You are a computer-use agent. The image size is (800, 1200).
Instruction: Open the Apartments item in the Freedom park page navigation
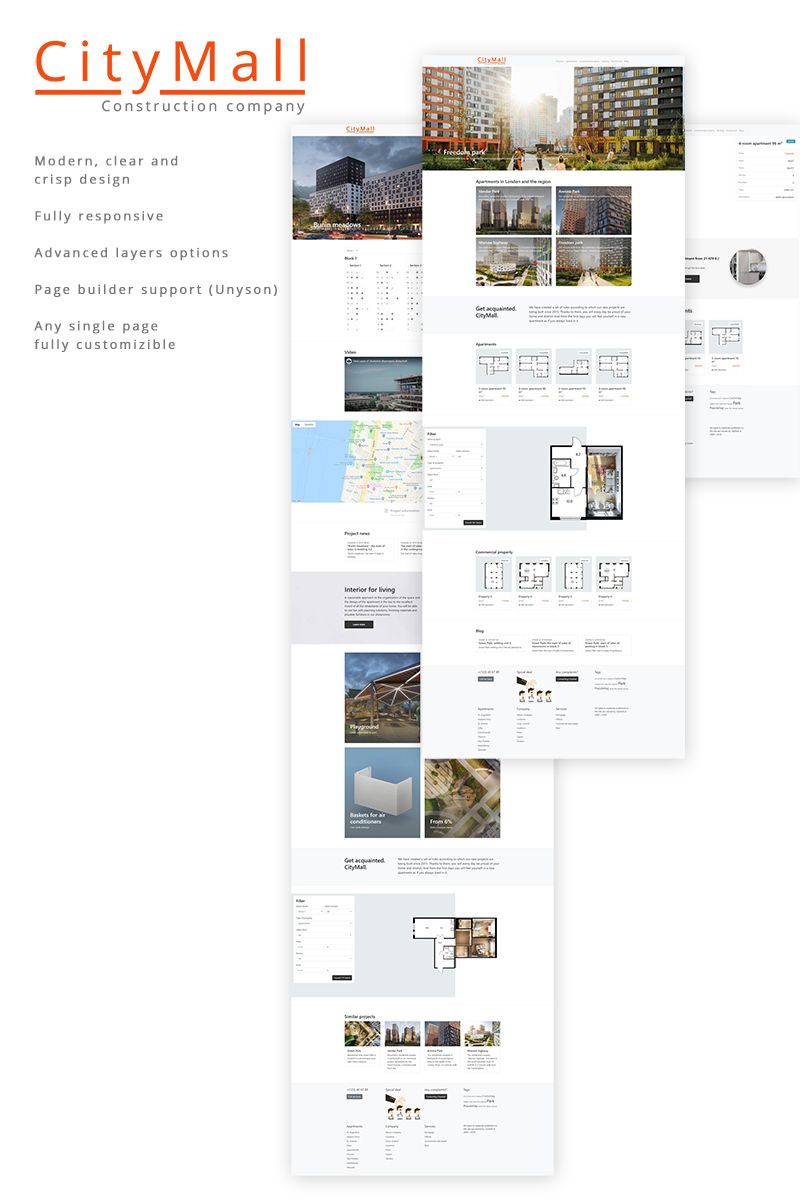click(x=572, y=61)
